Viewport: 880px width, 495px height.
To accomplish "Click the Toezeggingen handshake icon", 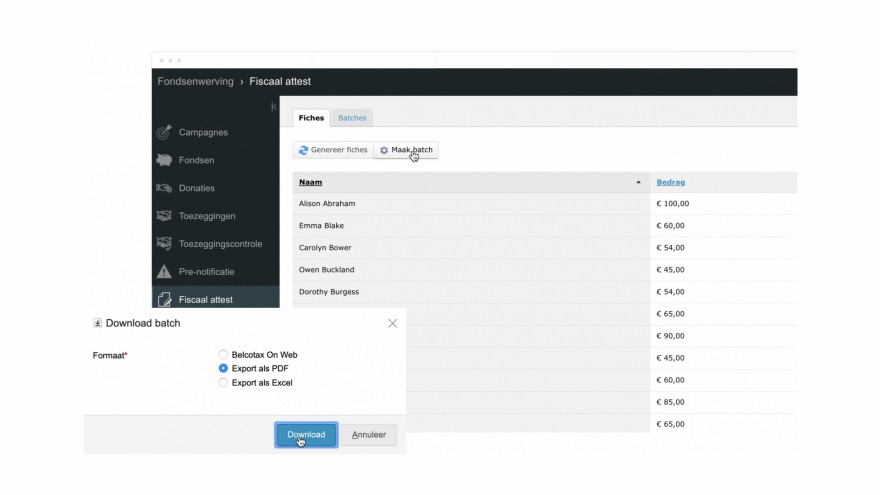I will click(164, 216).
